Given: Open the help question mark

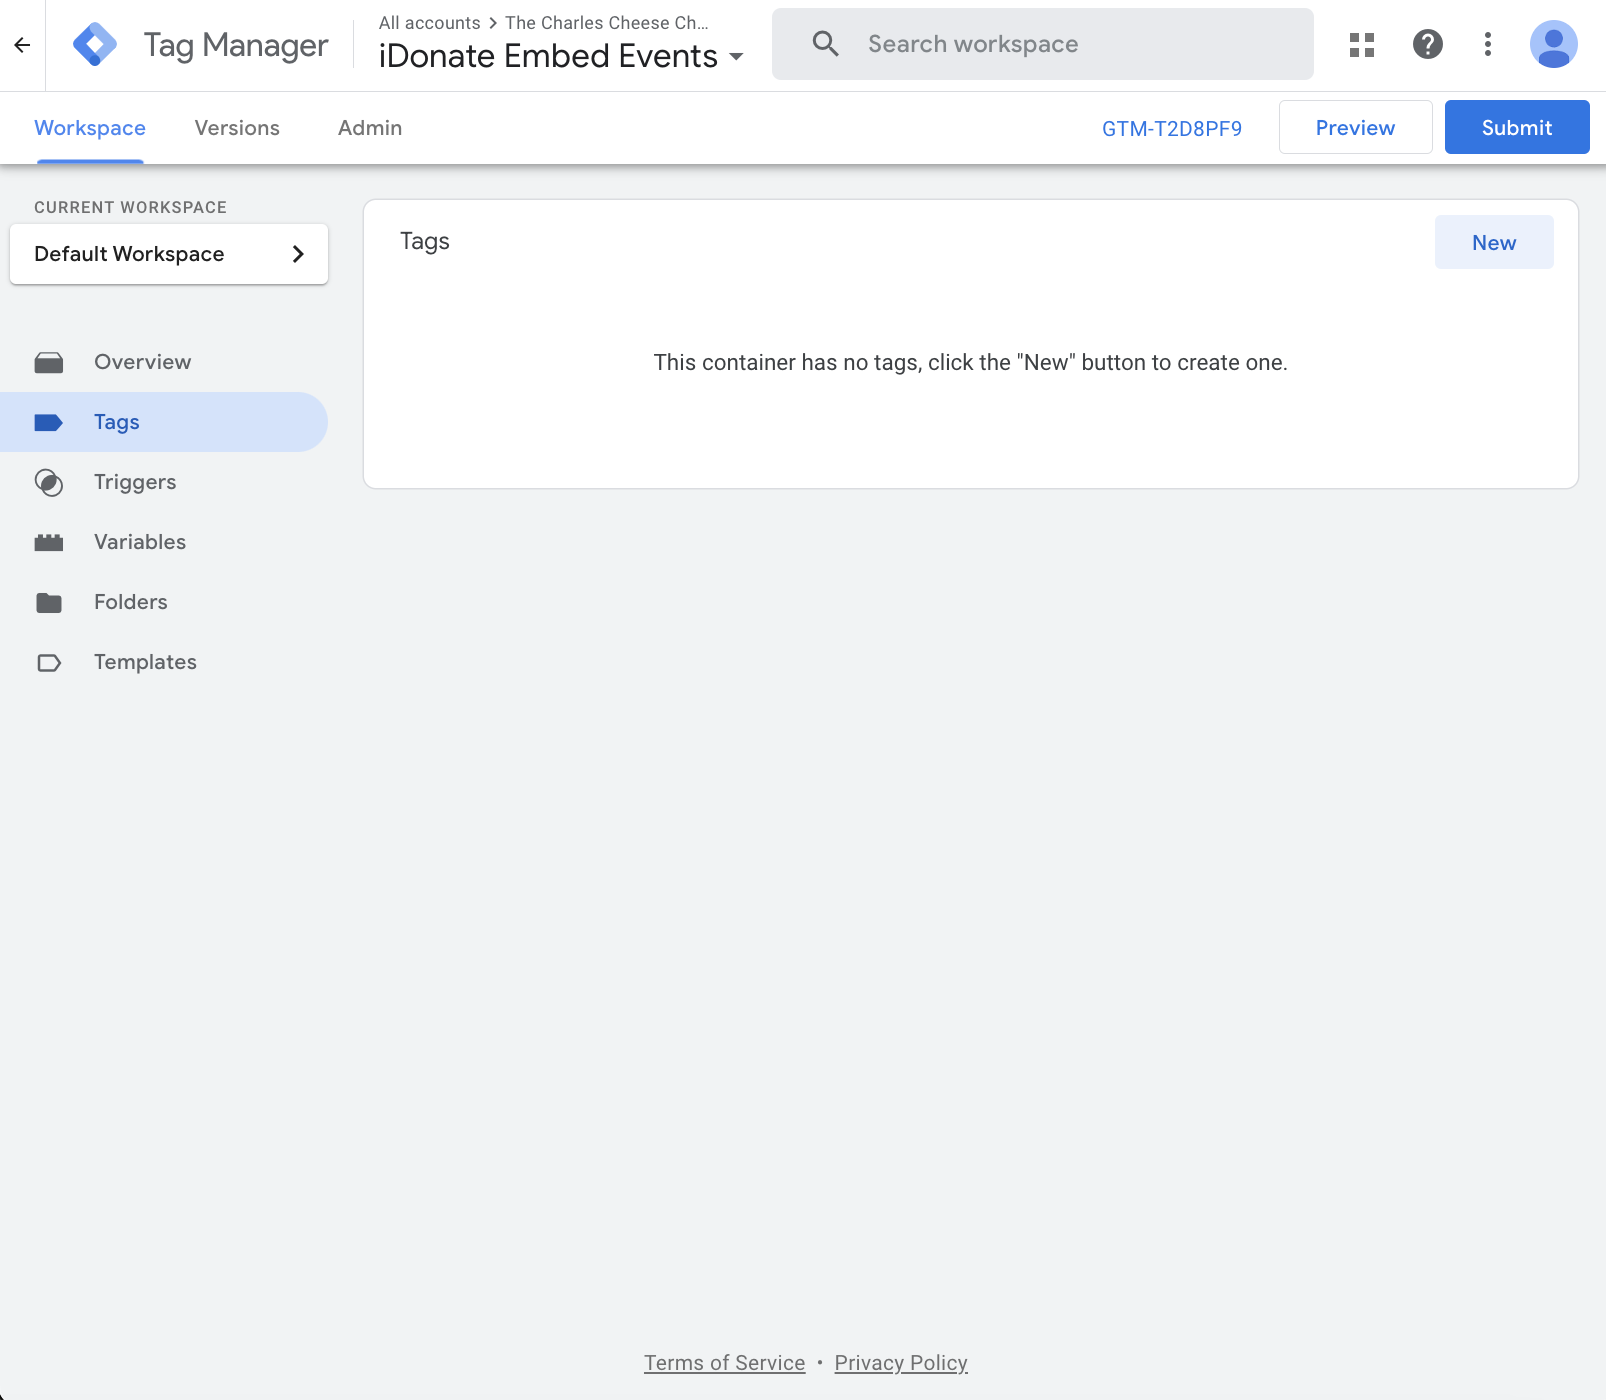Looking at the screenshot, I should 1428,44.
